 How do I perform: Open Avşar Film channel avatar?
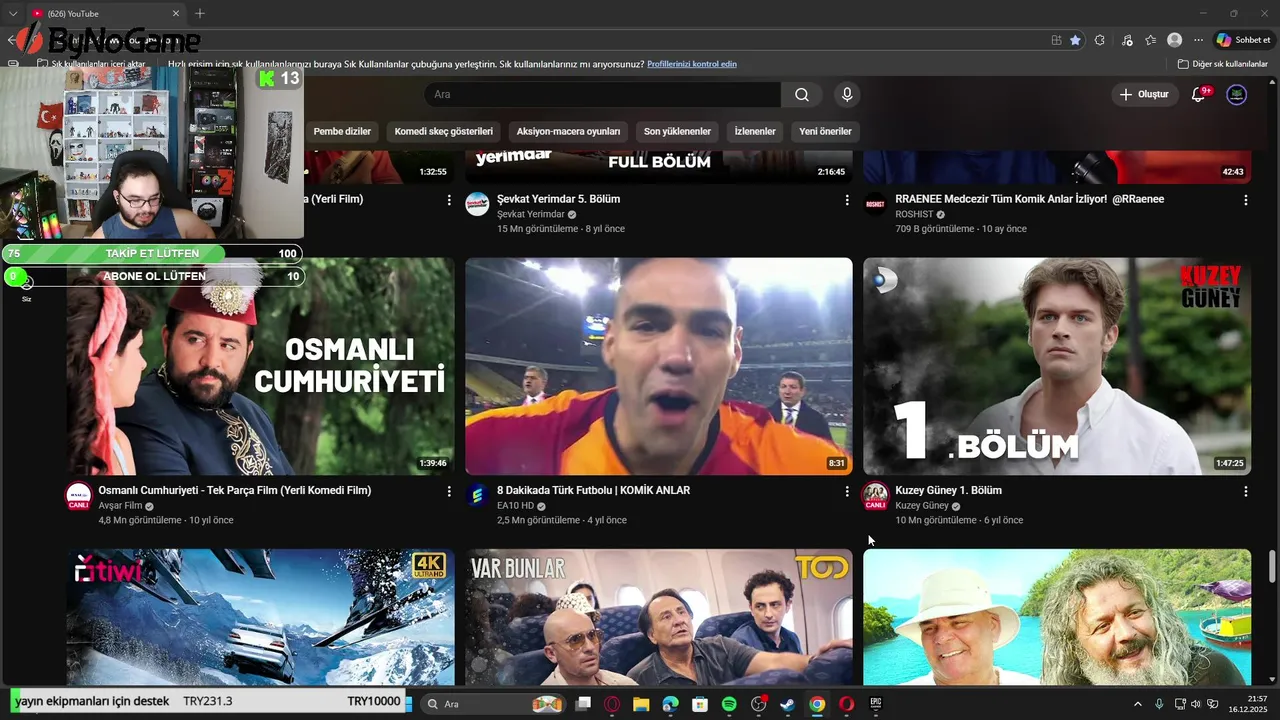pyautogui.click(x=78, y=496)
